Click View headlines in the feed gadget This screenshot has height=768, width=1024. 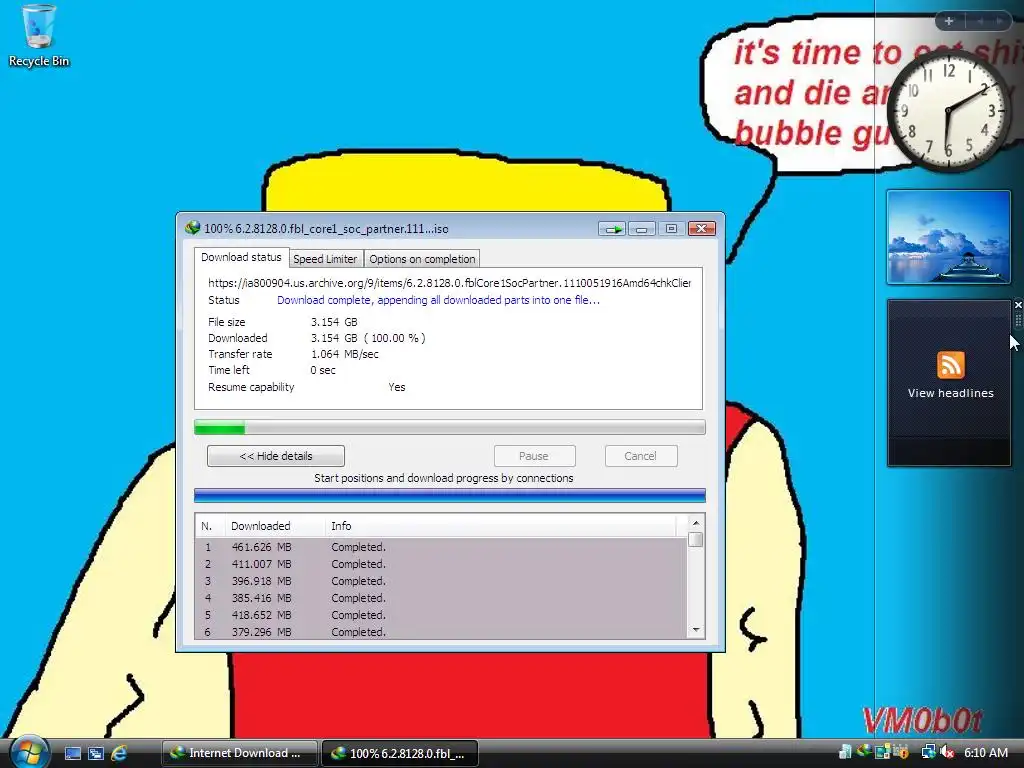tap(950, 393)
